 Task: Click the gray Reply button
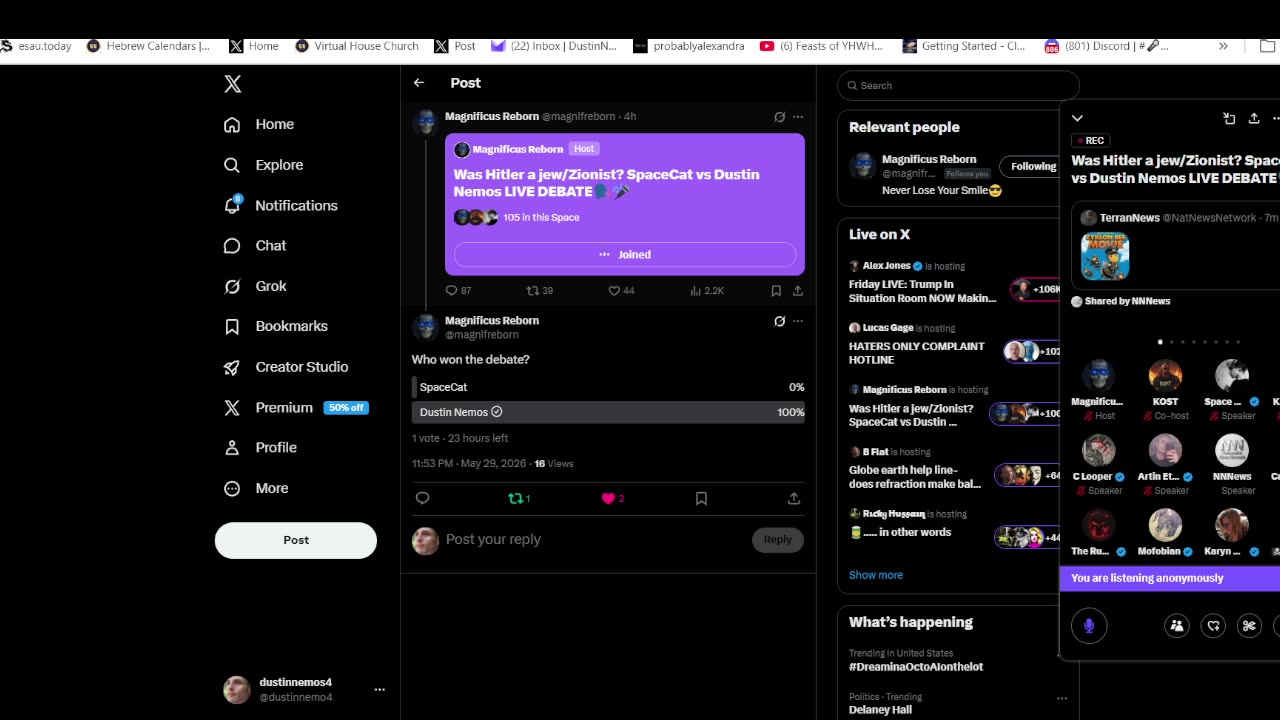click(x=777, y=540)
